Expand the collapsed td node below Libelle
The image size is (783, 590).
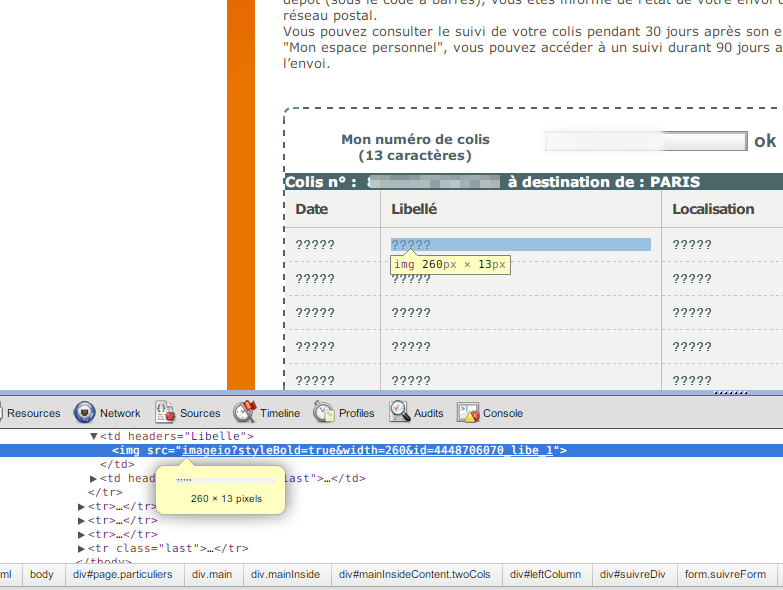94,479
